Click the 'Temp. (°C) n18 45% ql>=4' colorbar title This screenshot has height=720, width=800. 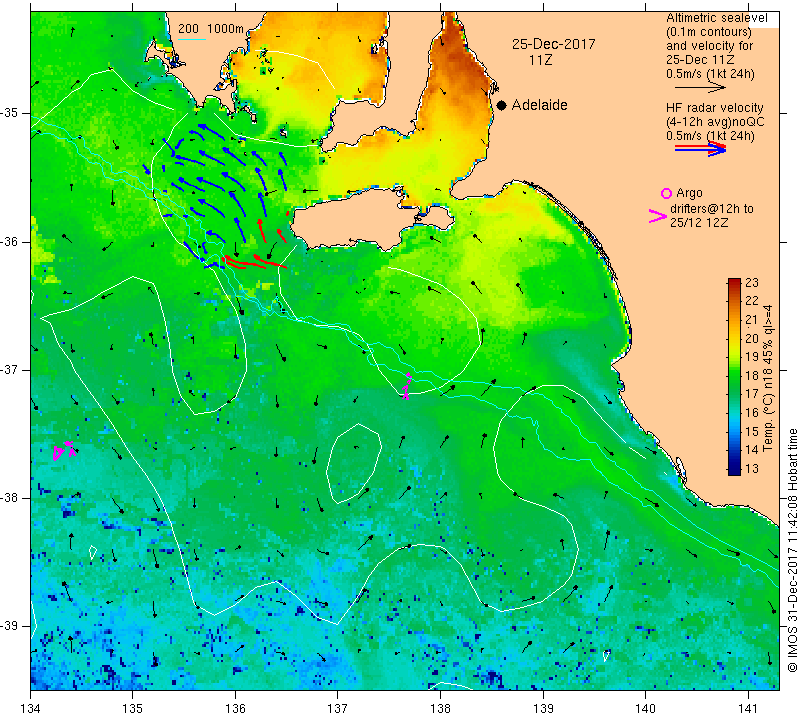pos(768,379)
